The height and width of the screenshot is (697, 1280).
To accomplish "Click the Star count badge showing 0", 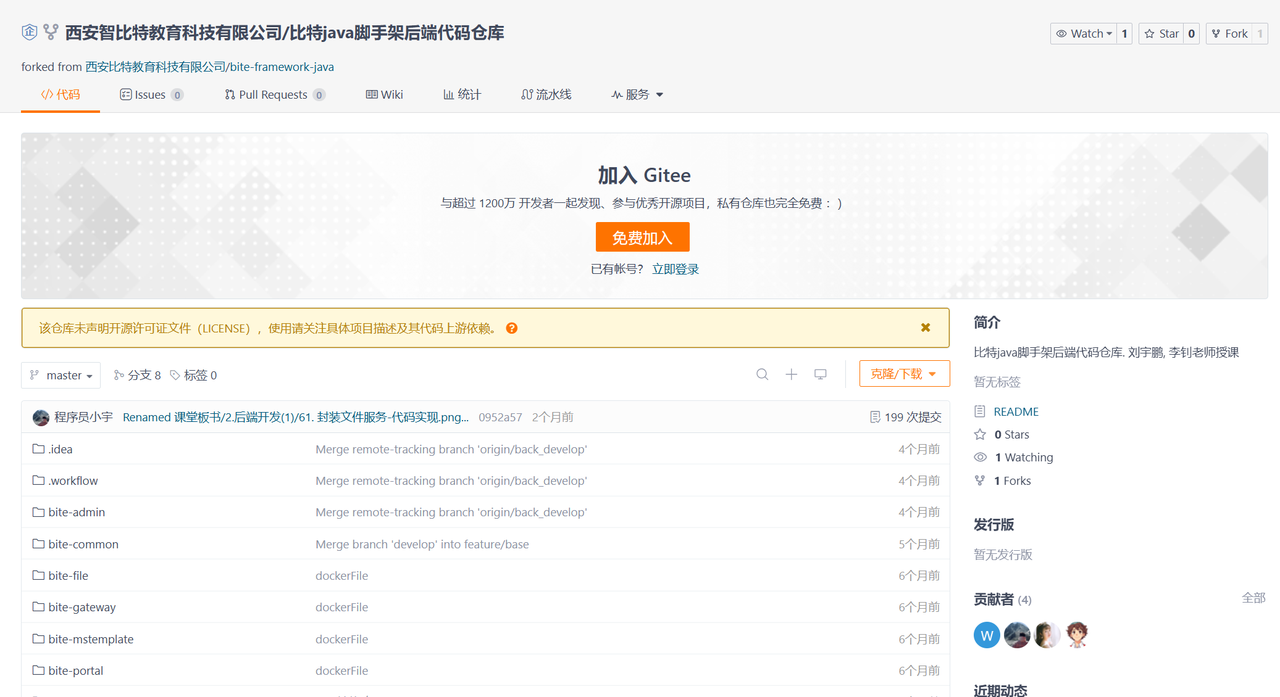I will click(x=1192, y=33).
